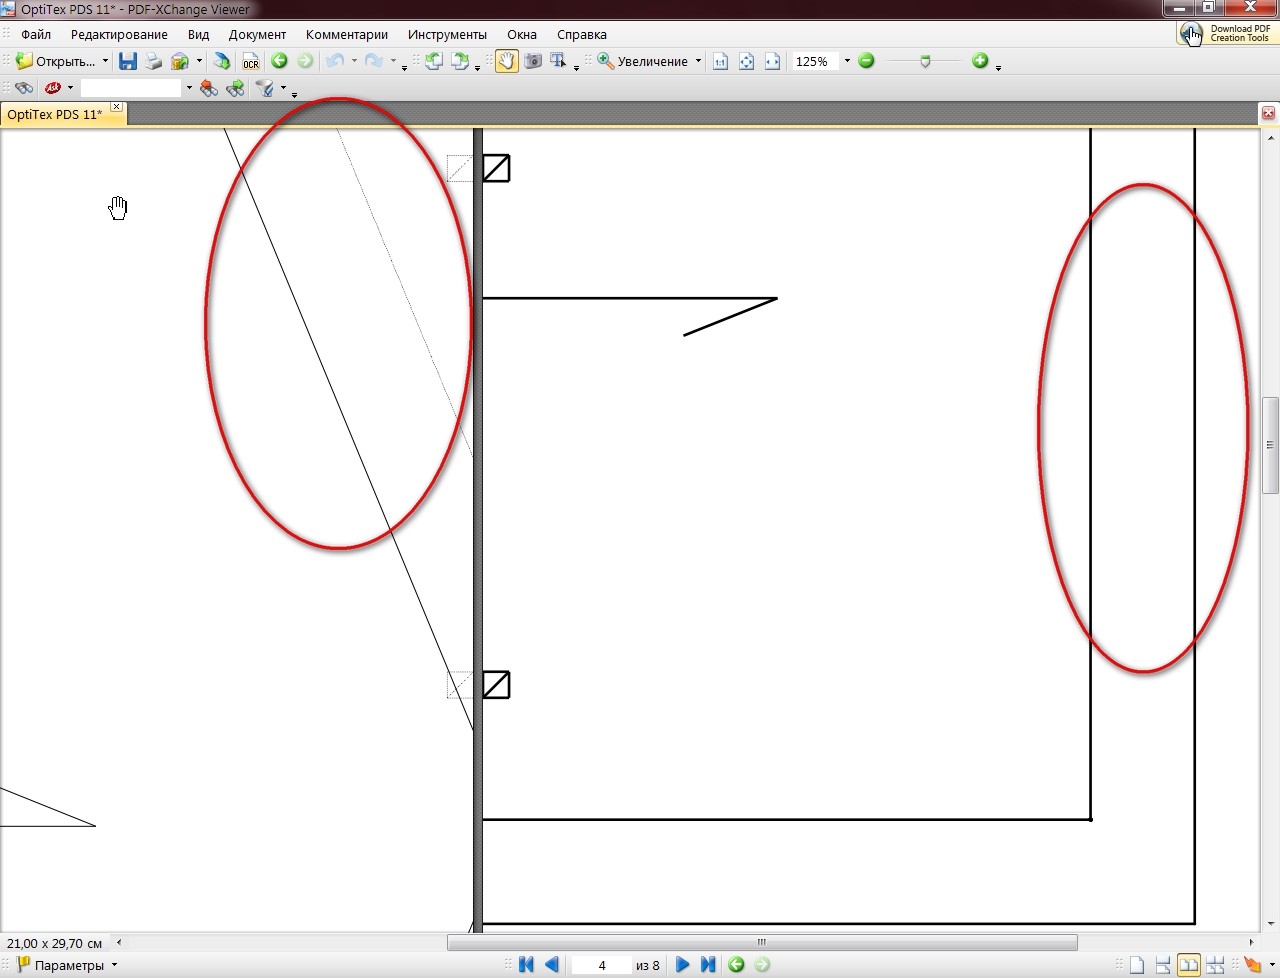Jump to the first page
This screenshot has height=978, width=1280.
[x=526, y=965]
